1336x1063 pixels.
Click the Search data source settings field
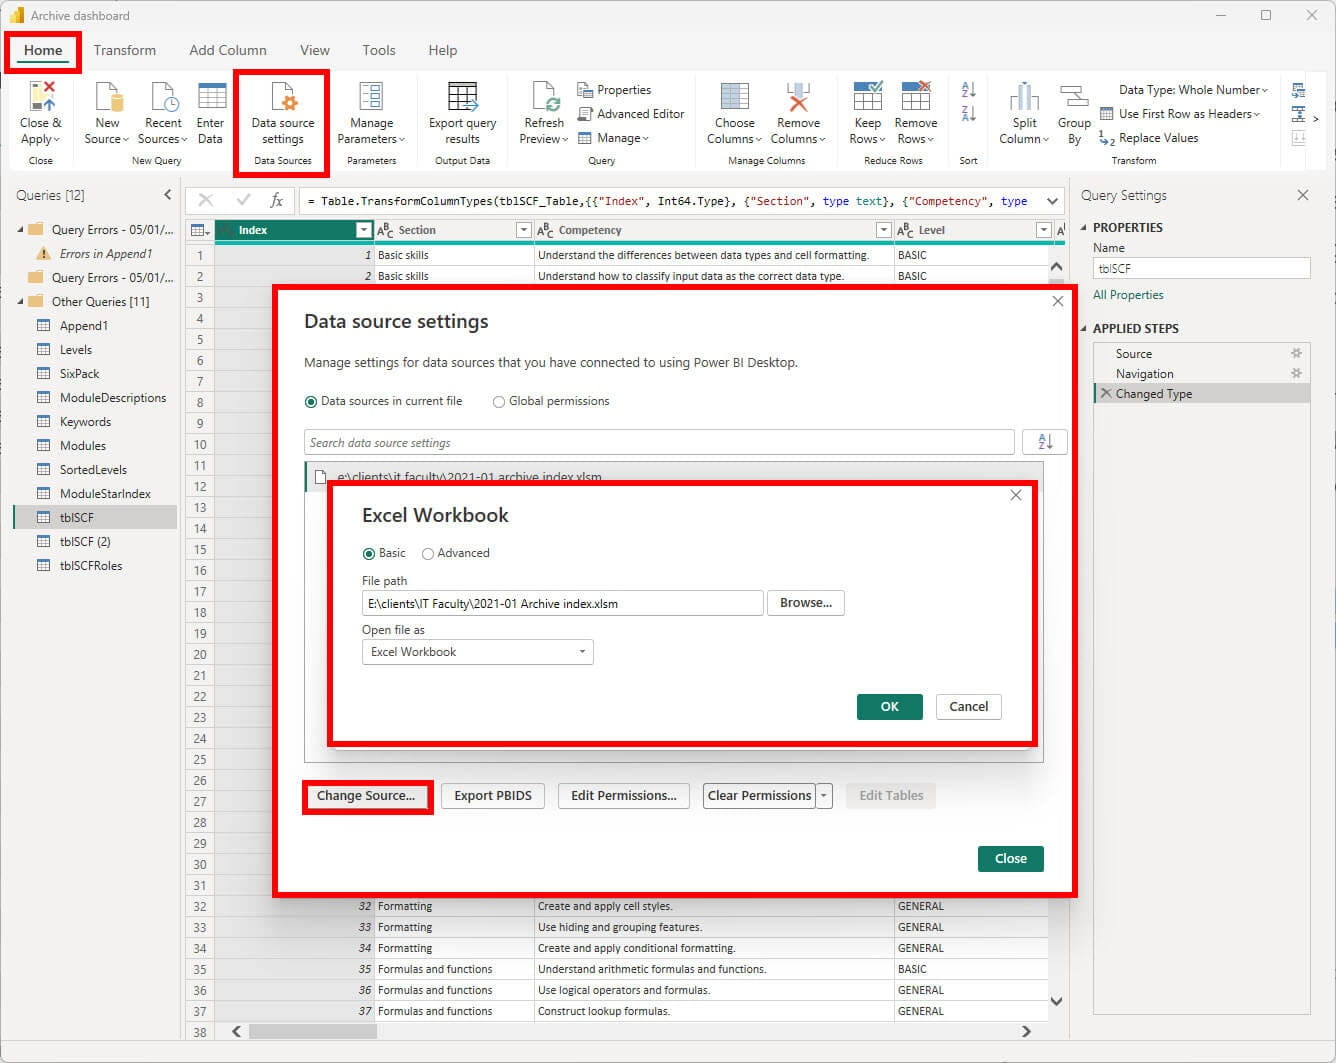point(659,442)
